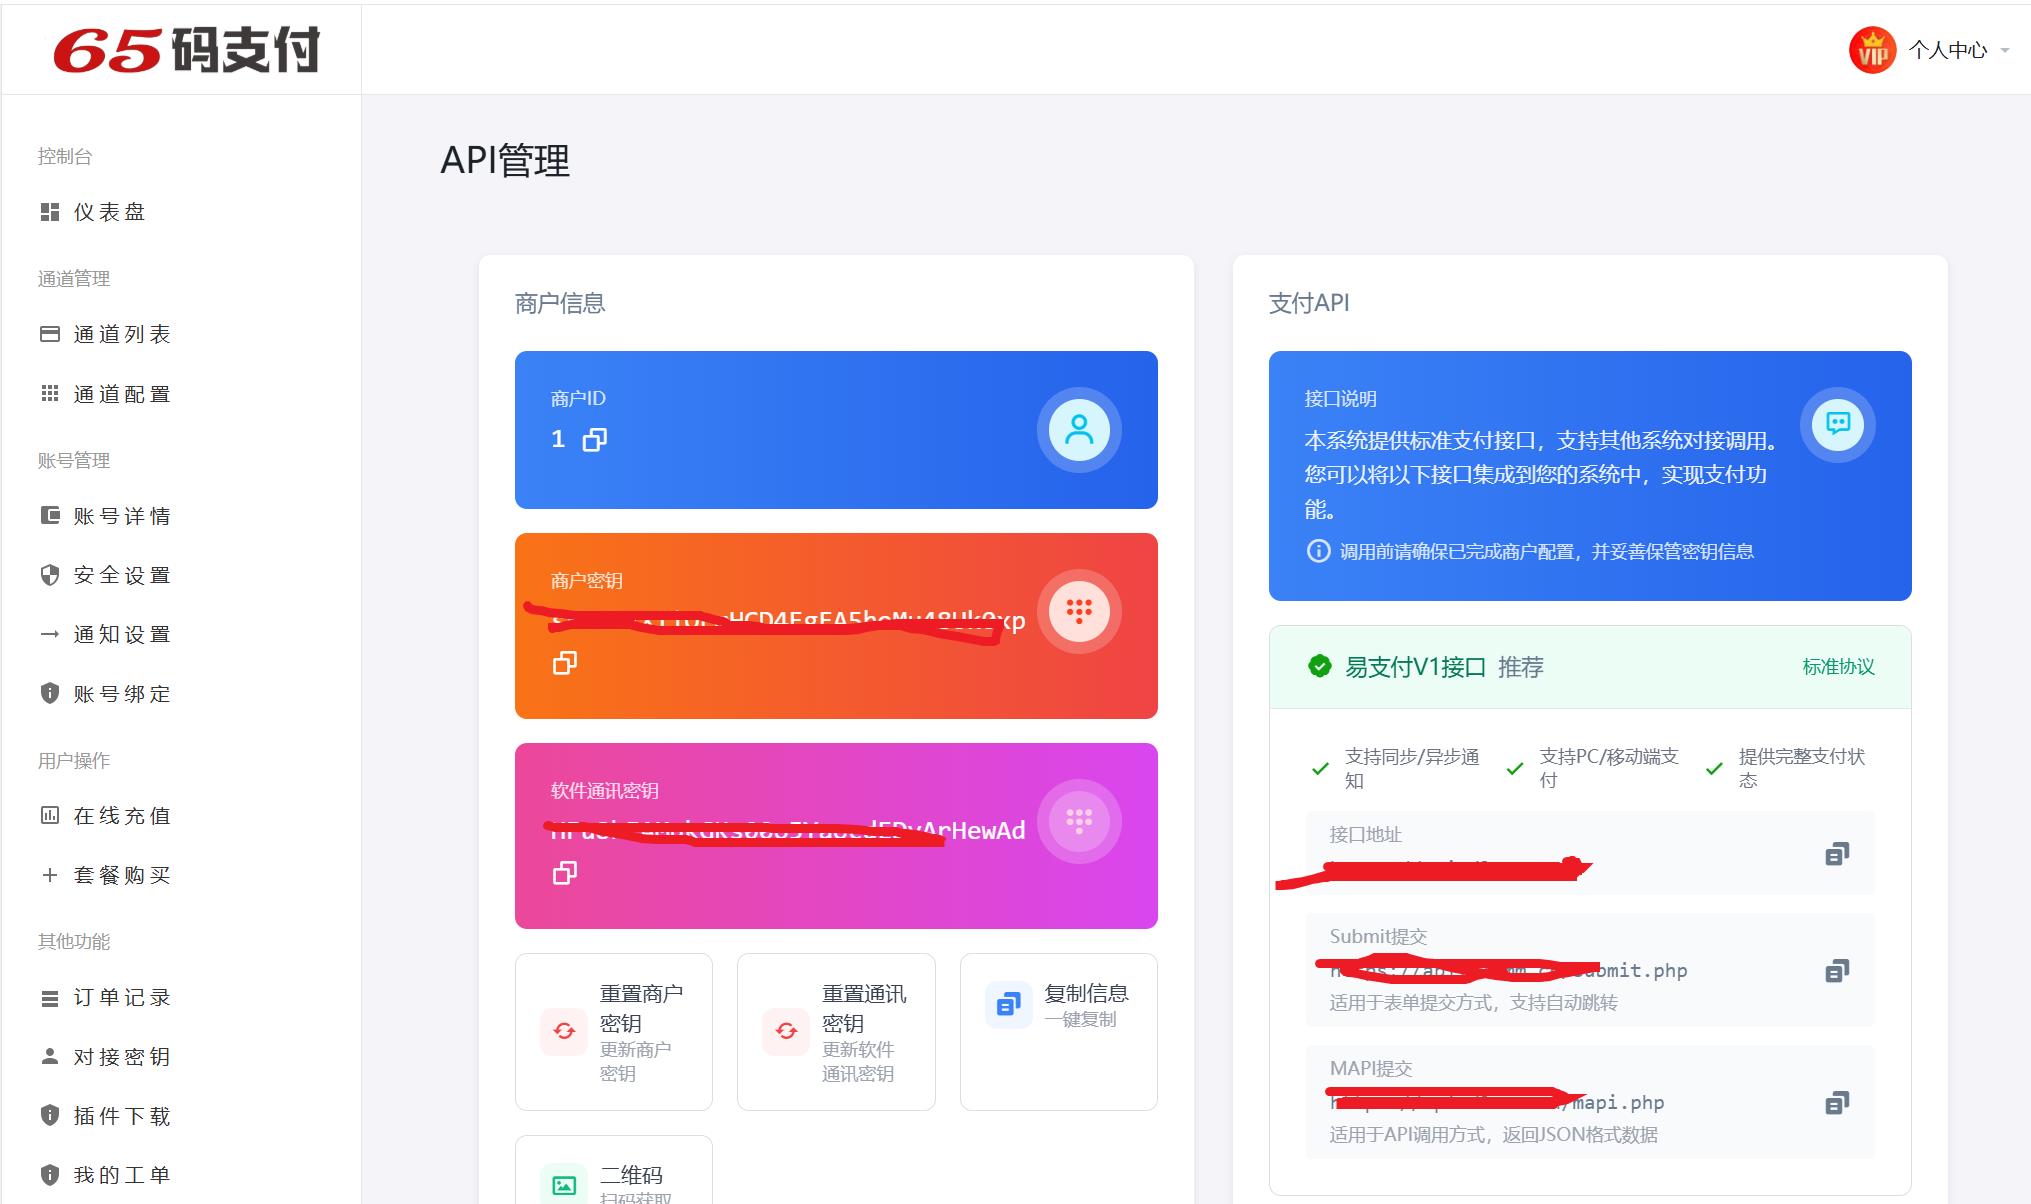The height and width of the screenshot is (1204, 2031).
Task: Click the merchant key keypad icon
Action: pyautogui.click(x=1078, y=611)
